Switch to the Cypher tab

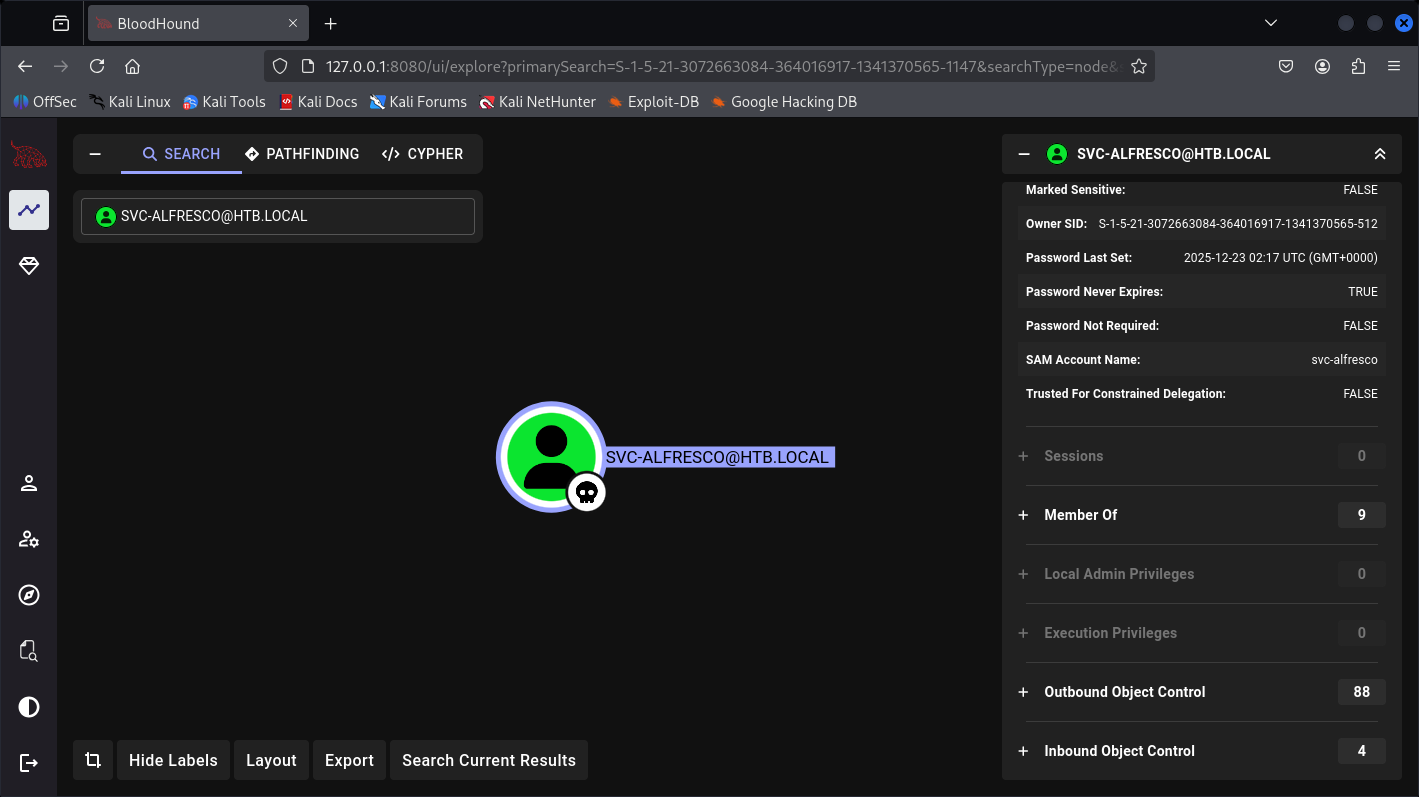(x=422, y=154)
